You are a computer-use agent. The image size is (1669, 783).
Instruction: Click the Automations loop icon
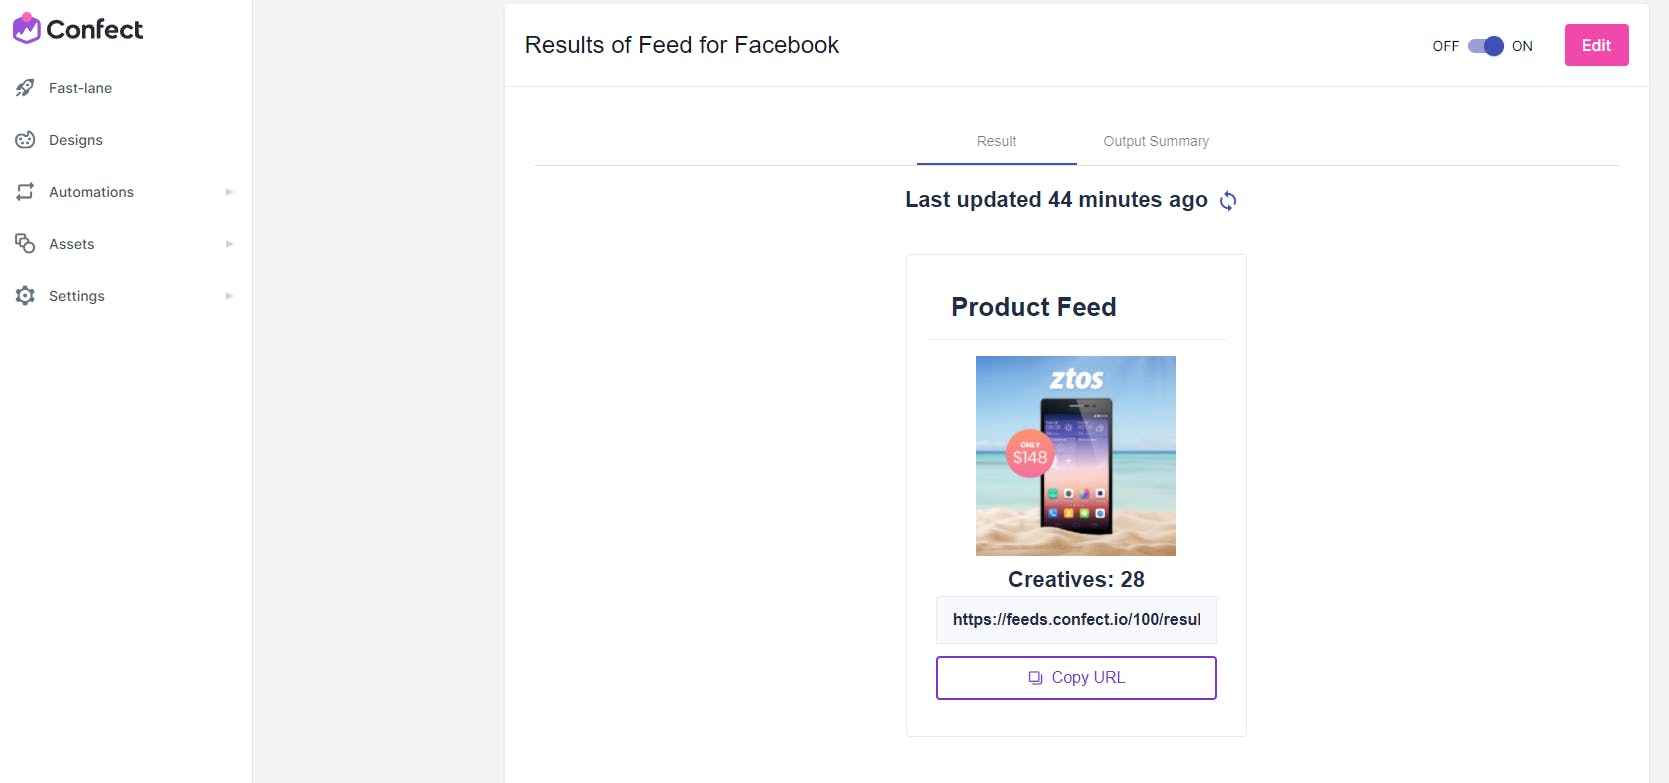click(x=25, y=192)
